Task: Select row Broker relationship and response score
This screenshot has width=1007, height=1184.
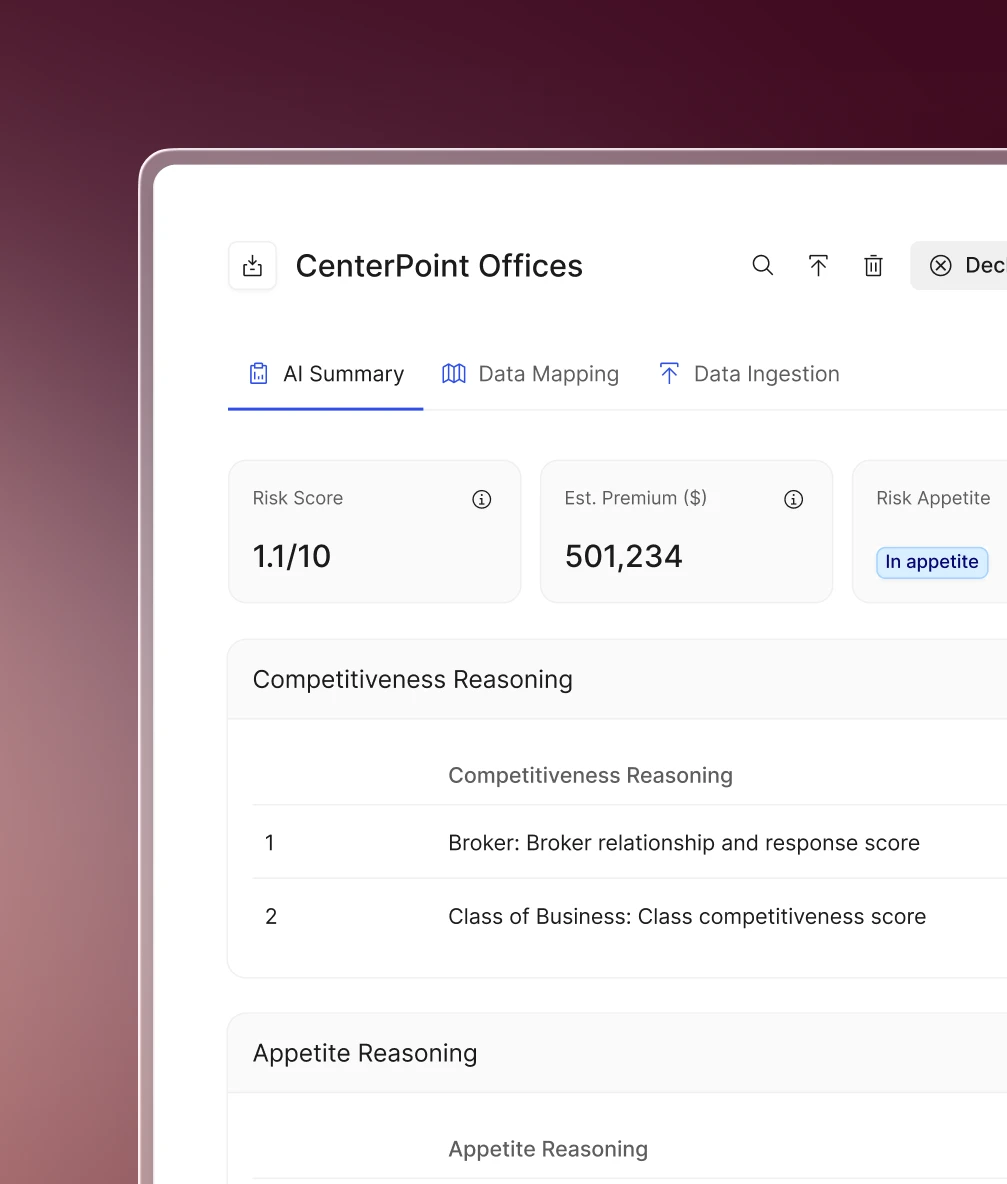Action: point(630,843)
